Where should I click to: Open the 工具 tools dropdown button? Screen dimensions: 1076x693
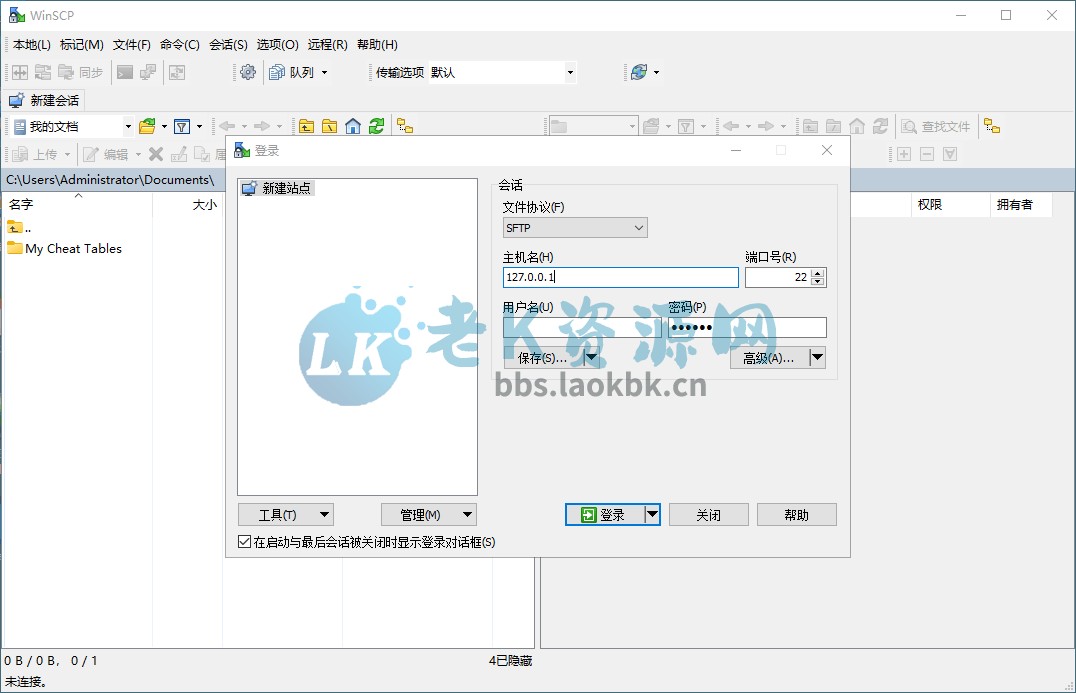[285, 515]
